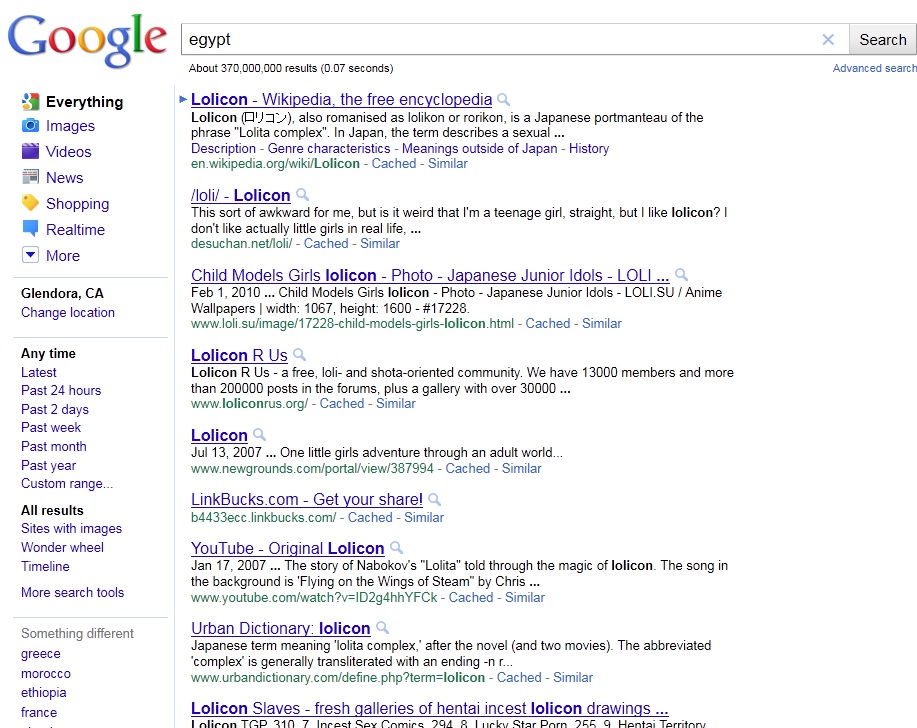917x728 pixels.
Task: Open Cached link of the en.wikipedia.org result
Action: pos(394,164)
